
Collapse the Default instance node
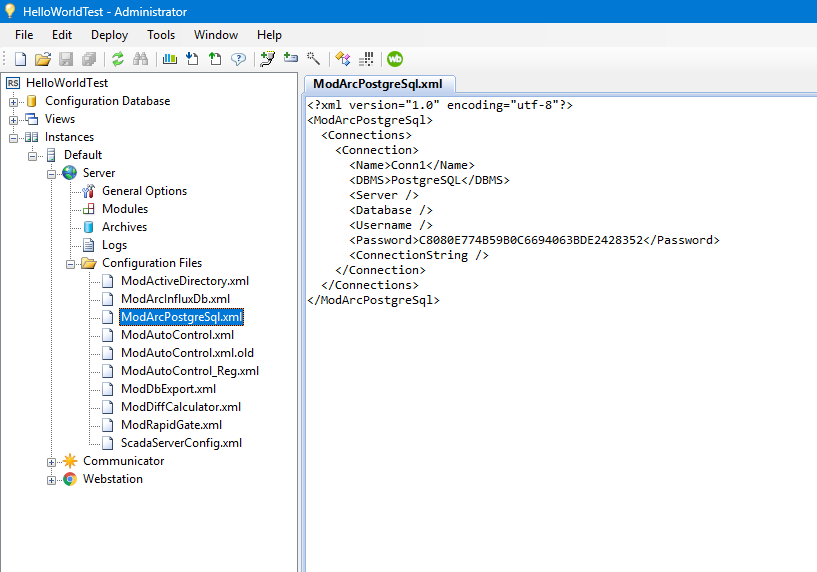pyautogui.click(x=32, y=156)
